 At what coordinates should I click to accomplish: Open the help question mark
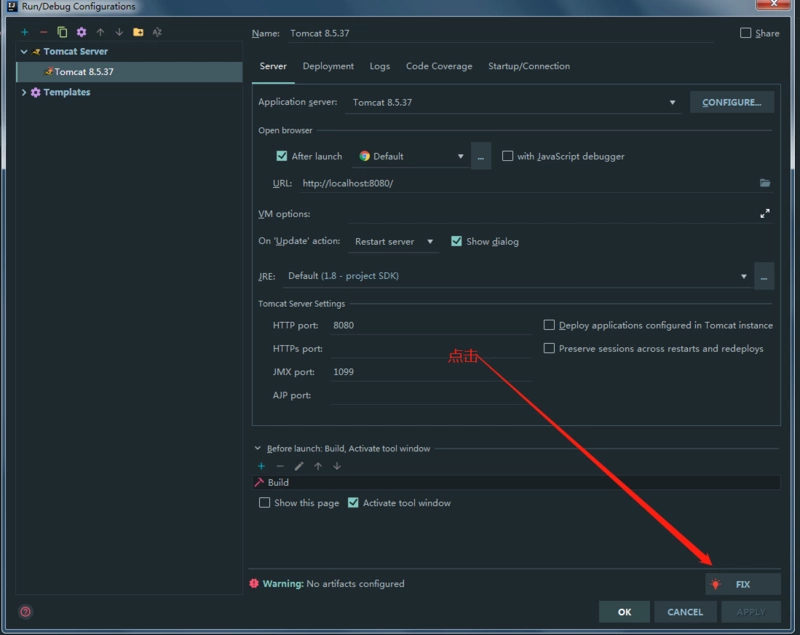(25, 611)
